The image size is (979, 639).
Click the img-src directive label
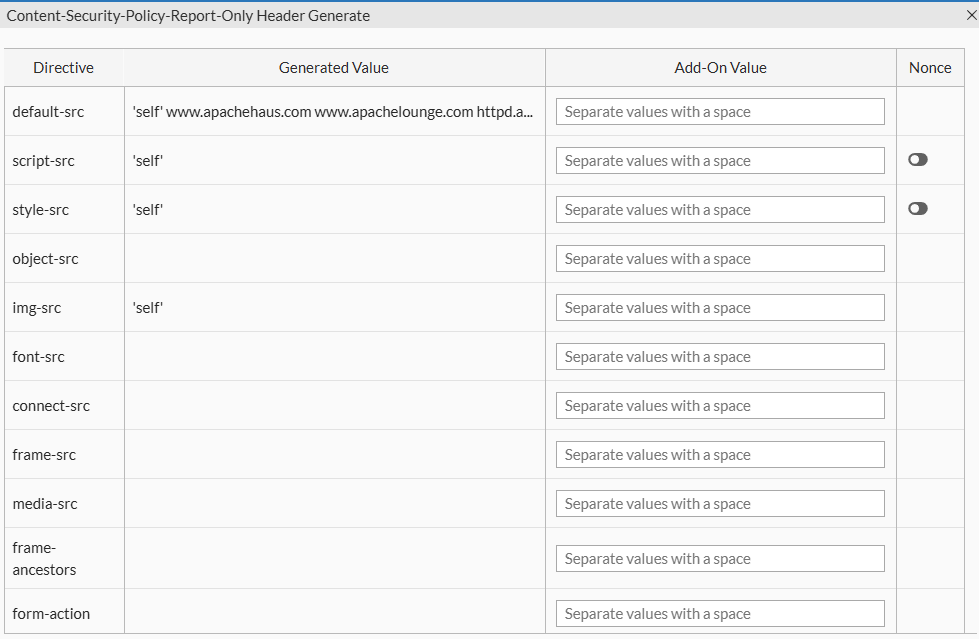pos(37,308)
